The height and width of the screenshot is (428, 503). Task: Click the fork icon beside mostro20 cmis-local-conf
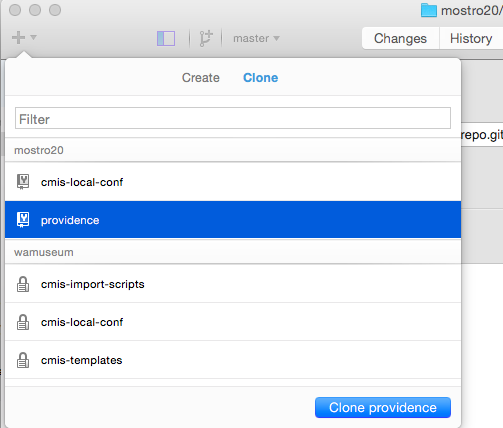coord(23,182)
